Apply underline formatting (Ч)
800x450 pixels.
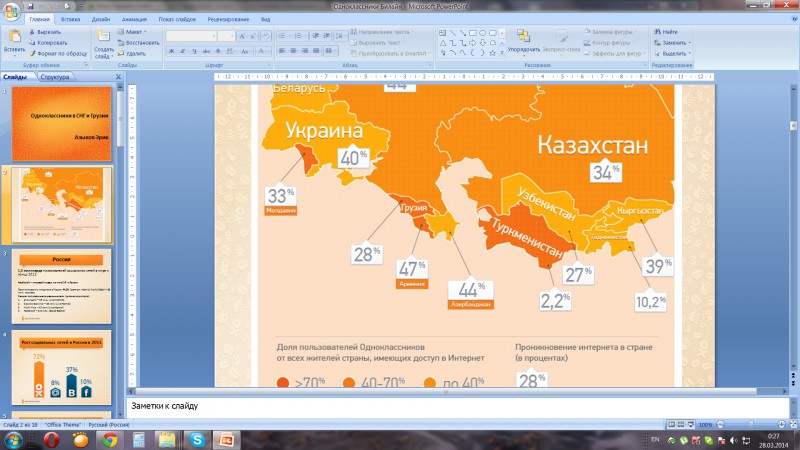(x=194, y=51)
